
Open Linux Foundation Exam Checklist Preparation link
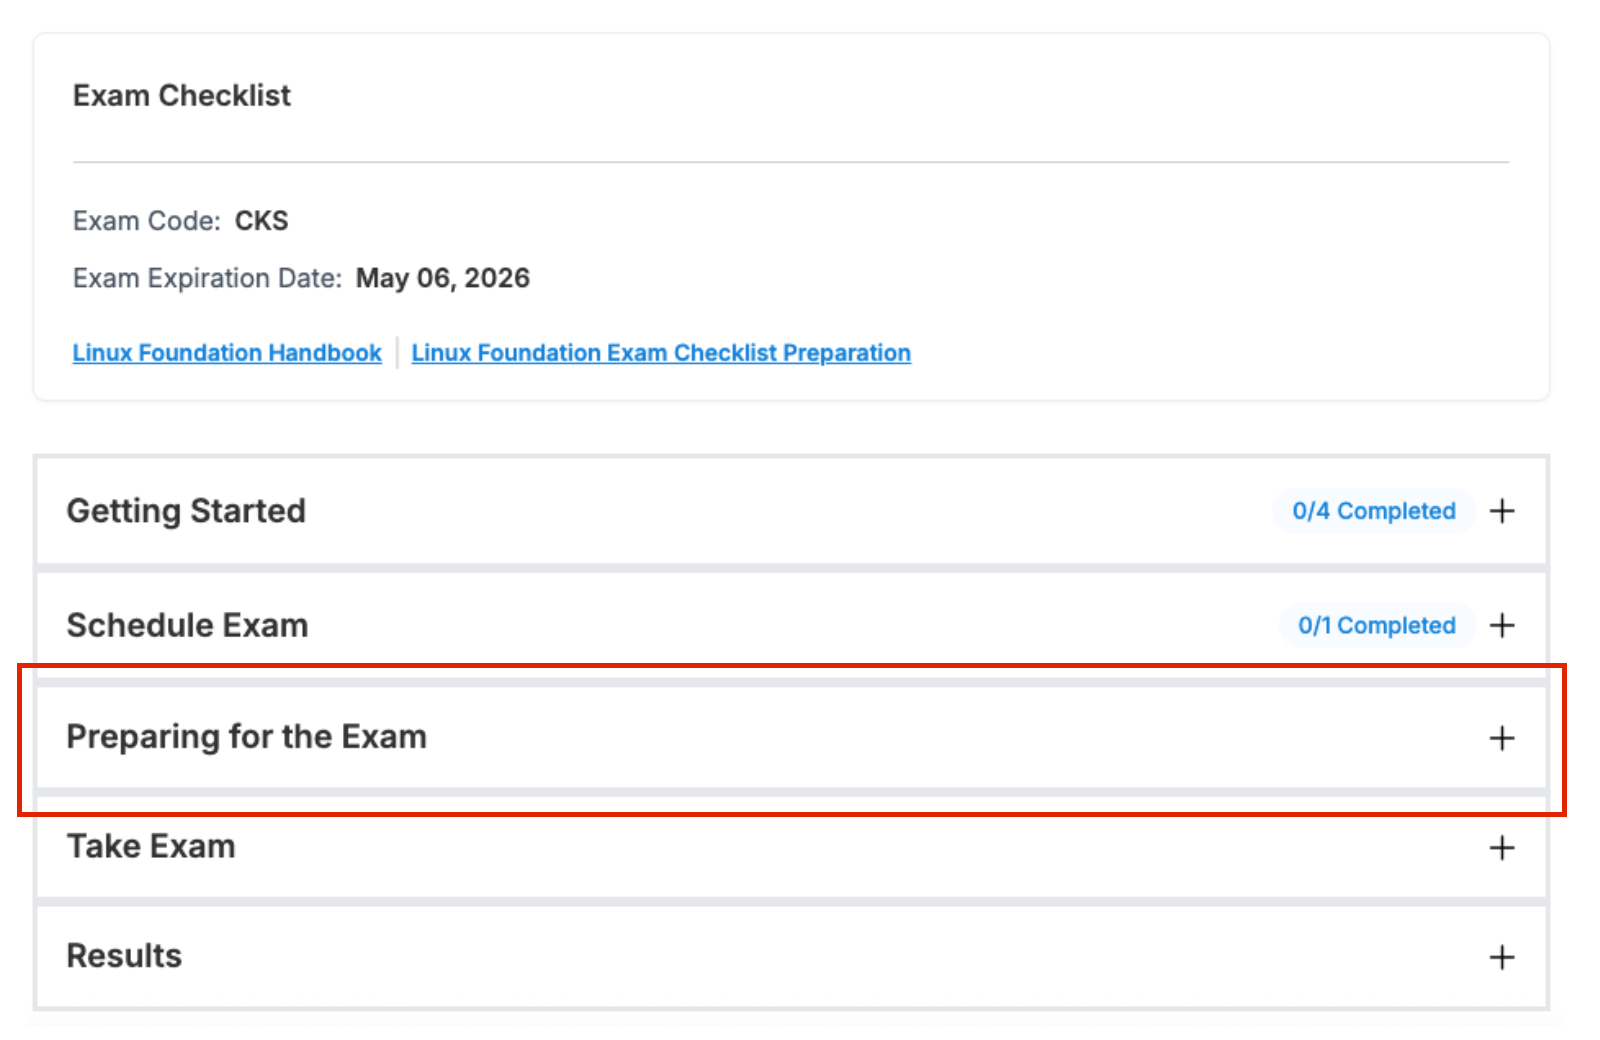661,353
